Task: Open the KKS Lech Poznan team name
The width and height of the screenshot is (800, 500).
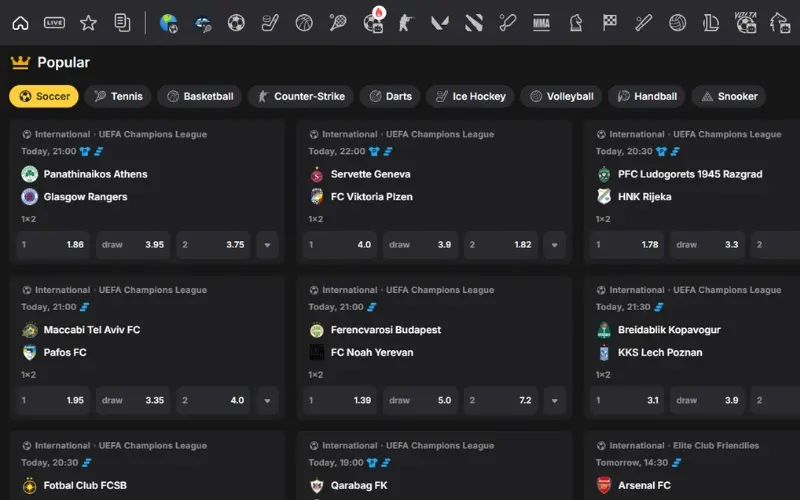Action: click(x=660, y=353)
